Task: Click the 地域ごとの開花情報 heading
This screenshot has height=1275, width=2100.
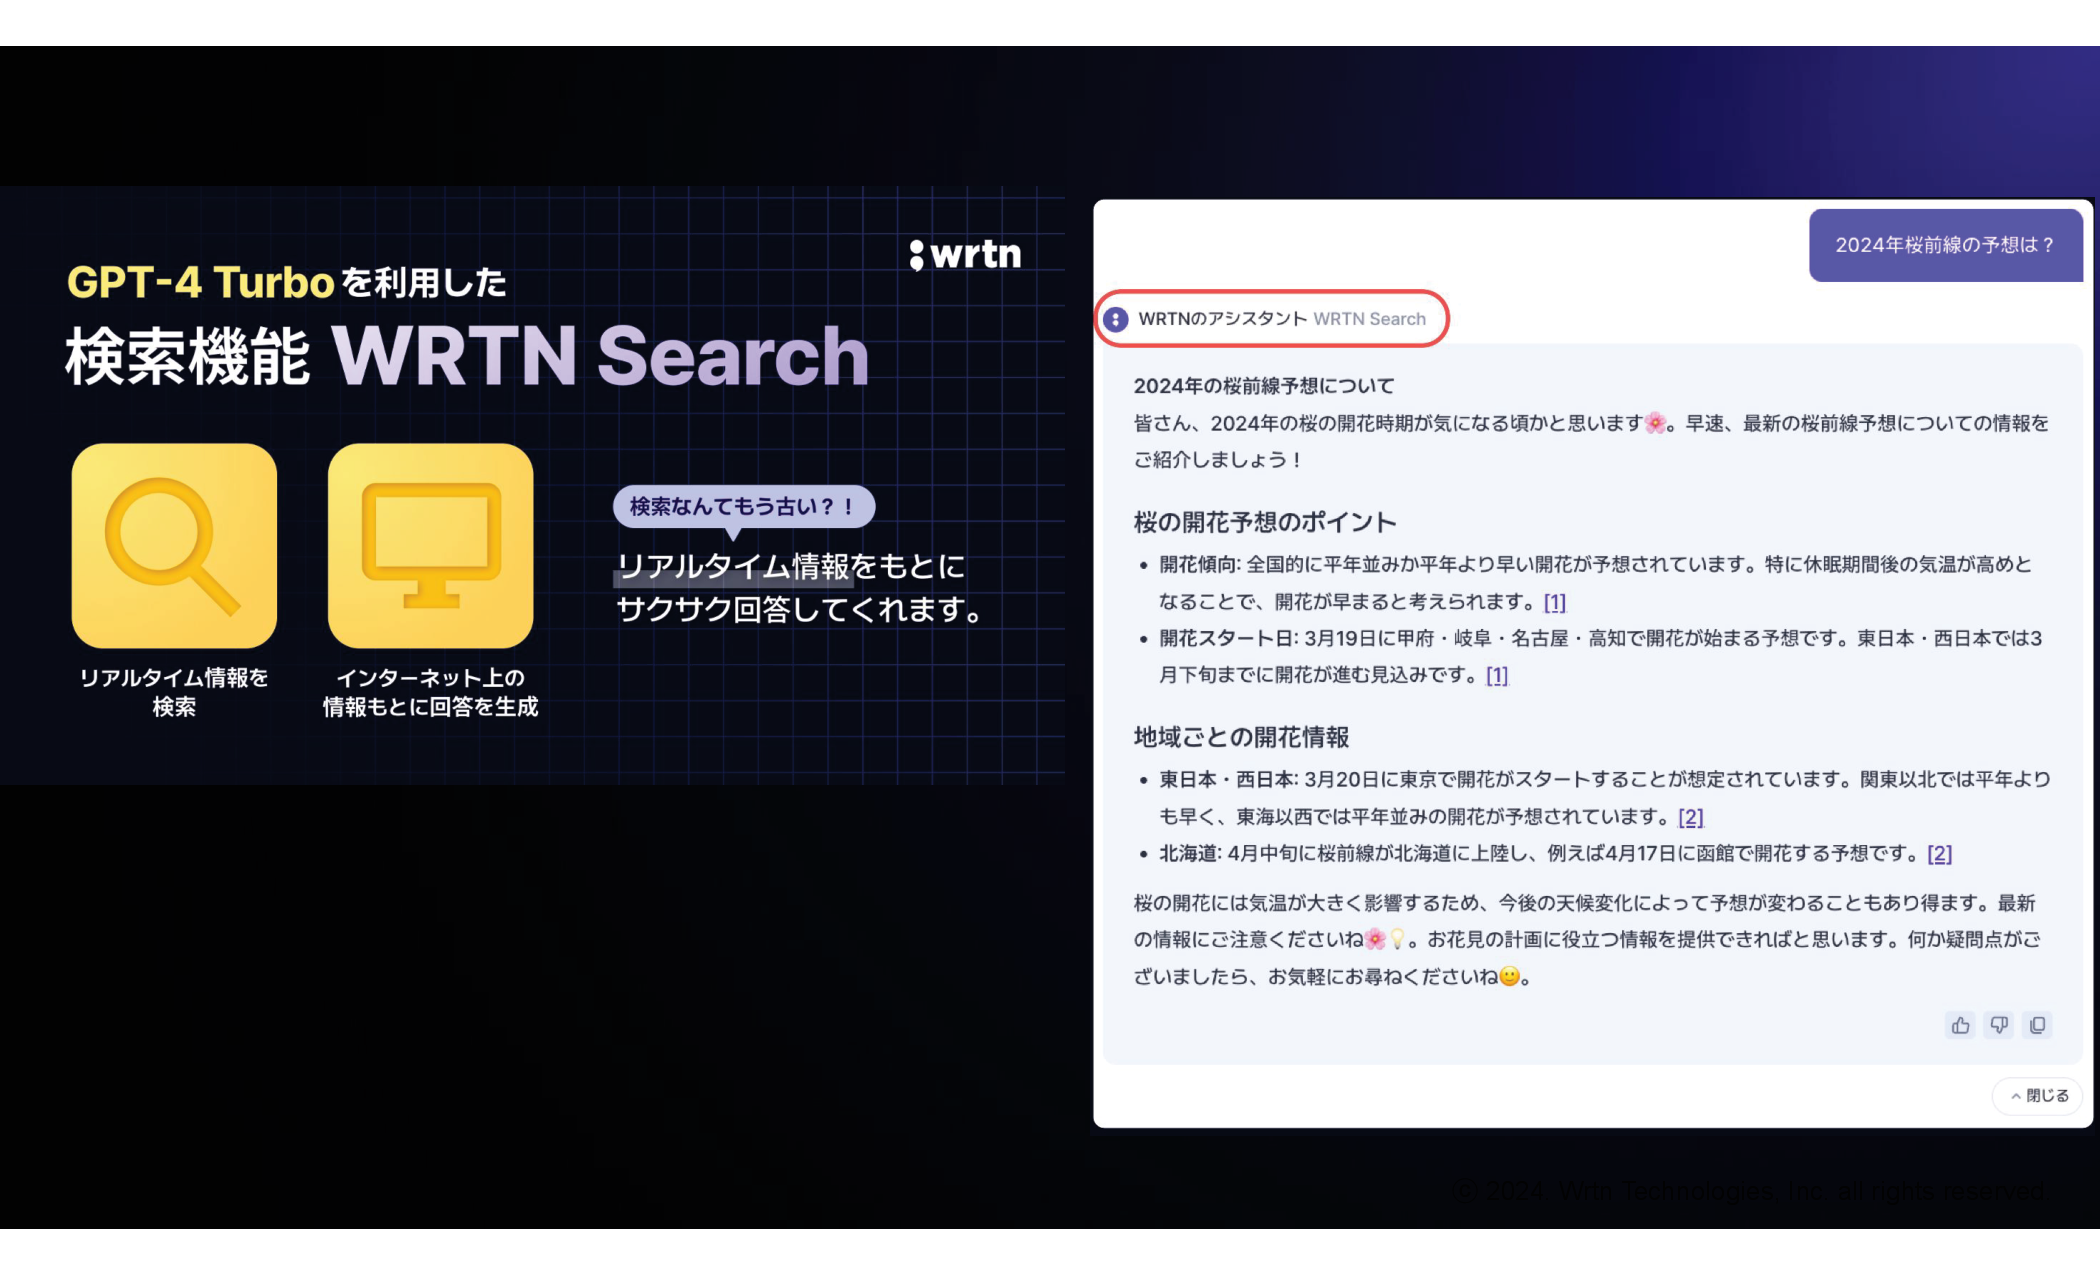Action: [x=1241, y=737]
